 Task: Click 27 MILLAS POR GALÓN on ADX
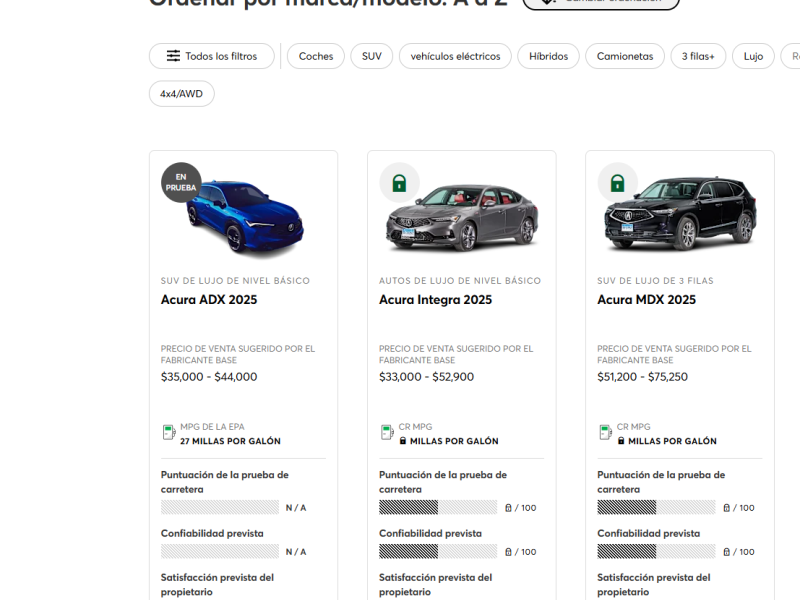(230, 441)
